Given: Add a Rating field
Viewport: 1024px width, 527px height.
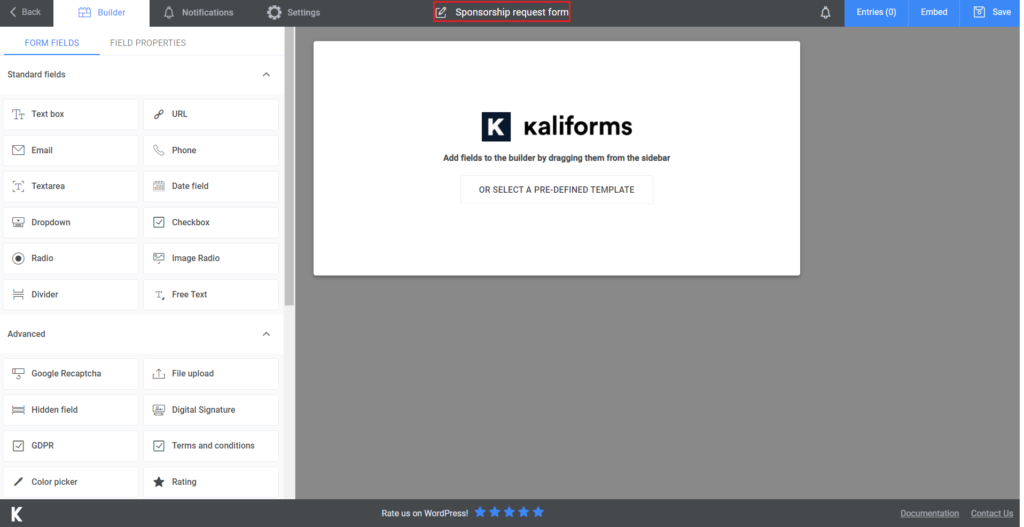Looking at the screenshot, I should click(x=211, y=482).
